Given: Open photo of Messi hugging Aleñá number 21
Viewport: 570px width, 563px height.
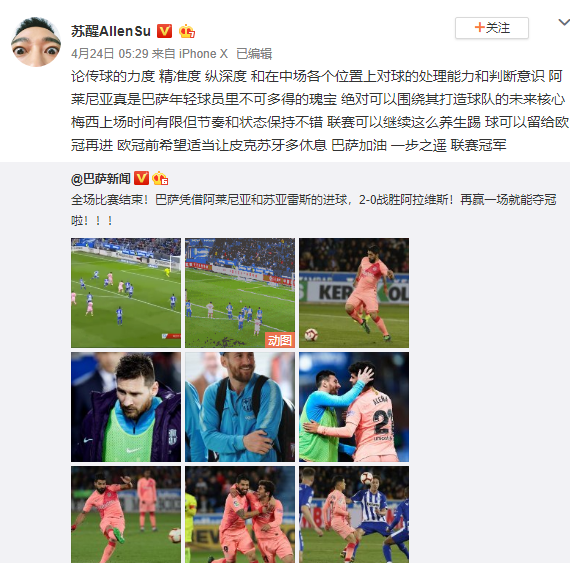Looking at the screenshot, I should point(354,407).
